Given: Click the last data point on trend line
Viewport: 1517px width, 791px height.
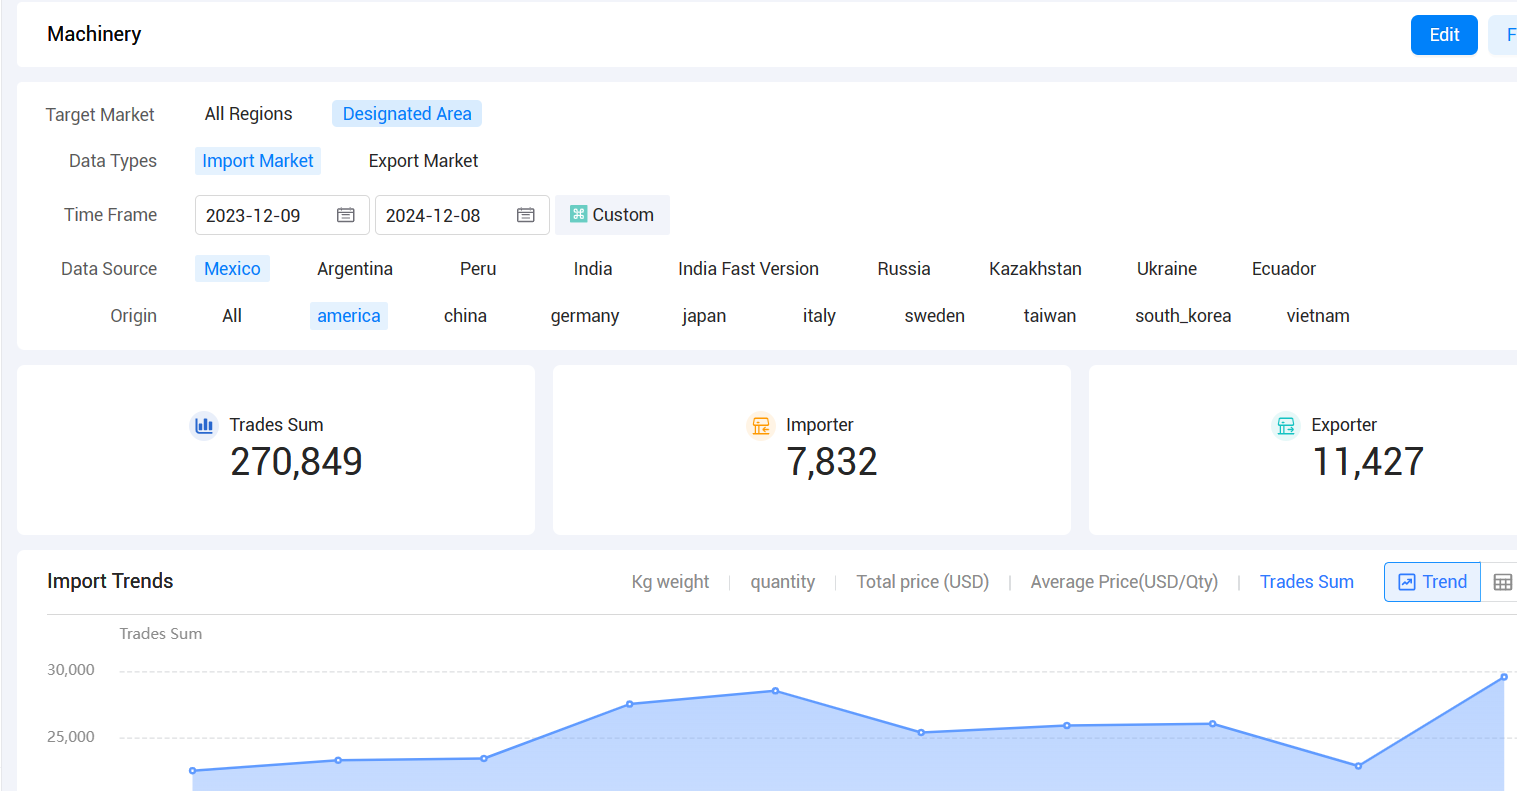Looking at the screenshot, I should (1504, 677).
